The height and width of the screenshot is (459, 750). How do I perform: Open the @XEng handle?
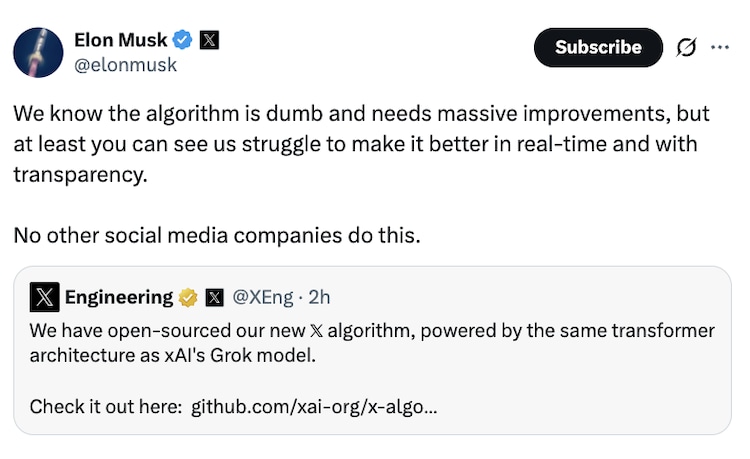click(263, 297)
